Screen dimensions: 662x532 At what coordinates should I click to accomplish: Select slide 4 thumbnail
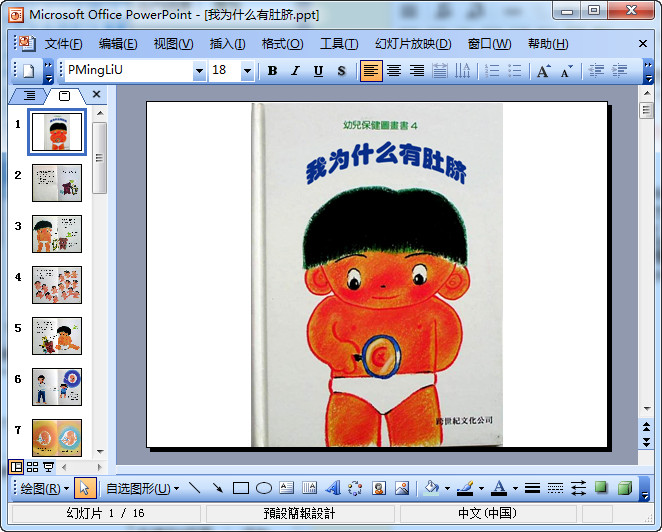pyautogui.click(x=57, y=285)
